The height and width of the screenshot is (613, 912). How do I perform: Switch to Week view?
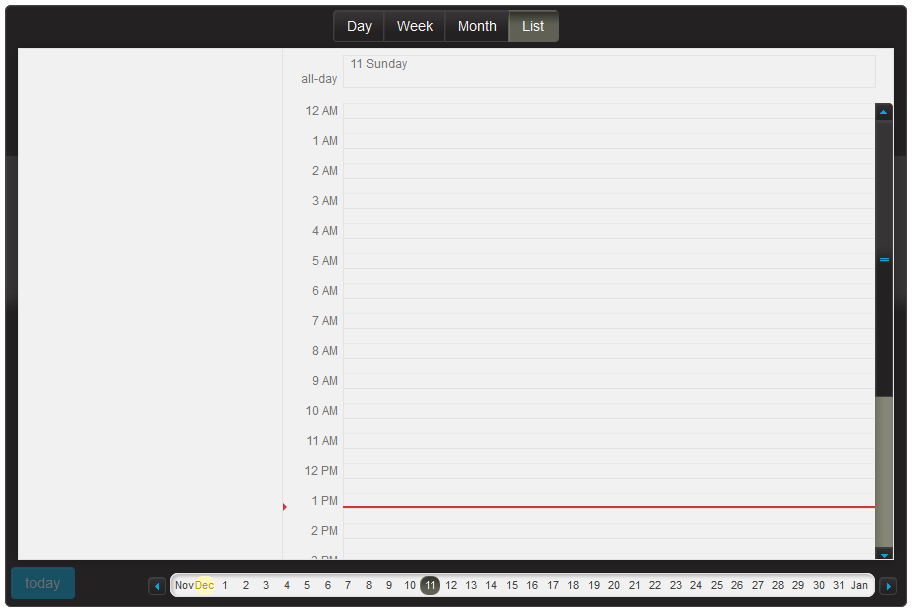click(x=414, y=27)
